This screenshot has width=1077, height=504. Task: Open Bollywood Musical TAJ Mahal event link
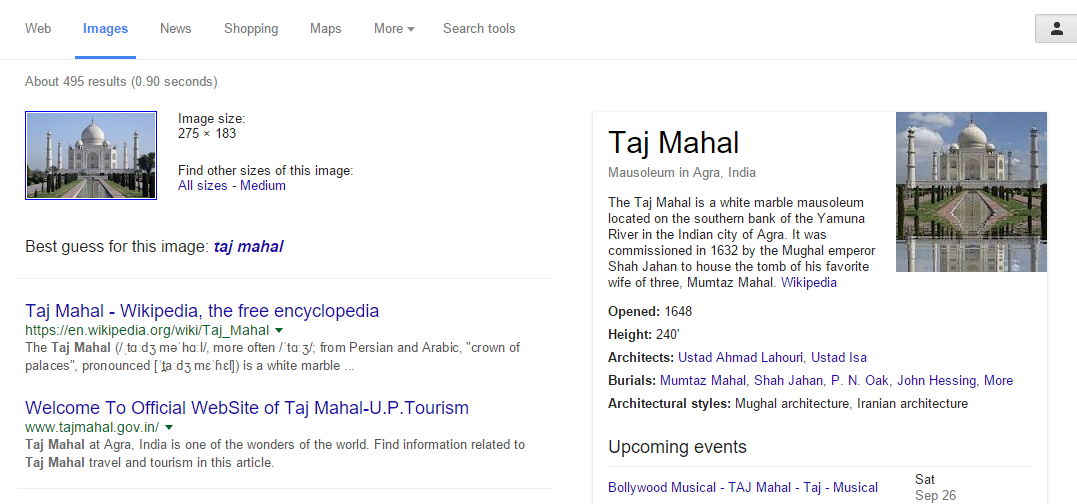click(743, 488)
